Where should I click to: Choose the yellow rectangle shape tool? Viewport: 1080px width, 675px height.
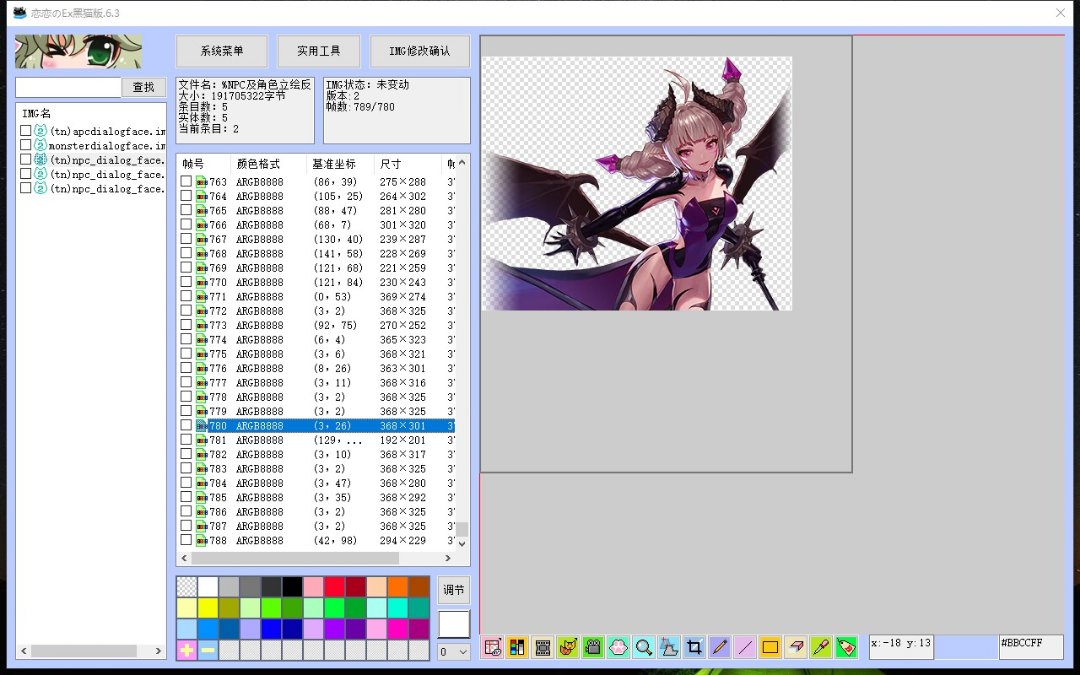770,647
